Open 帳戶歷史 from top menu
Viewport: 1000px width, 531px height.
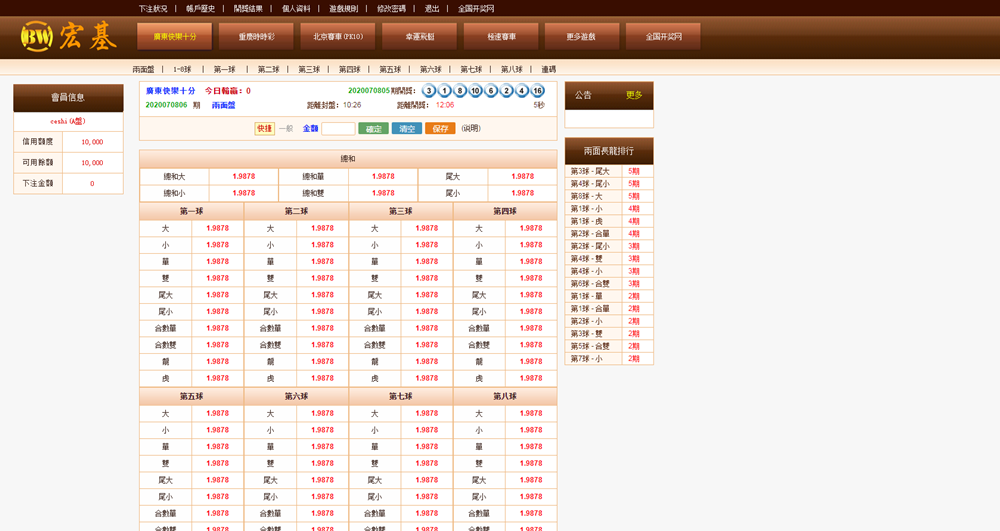coord(201,8)
